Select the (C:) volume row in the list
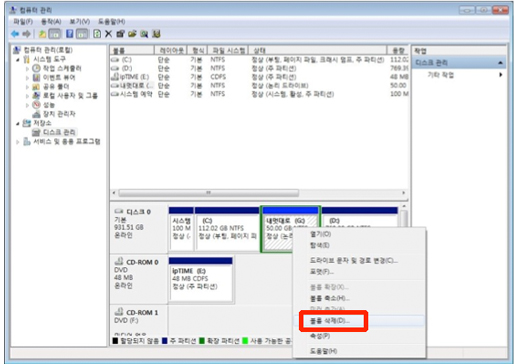This screenshot has width=514, height=364. [x=259, y=60]
